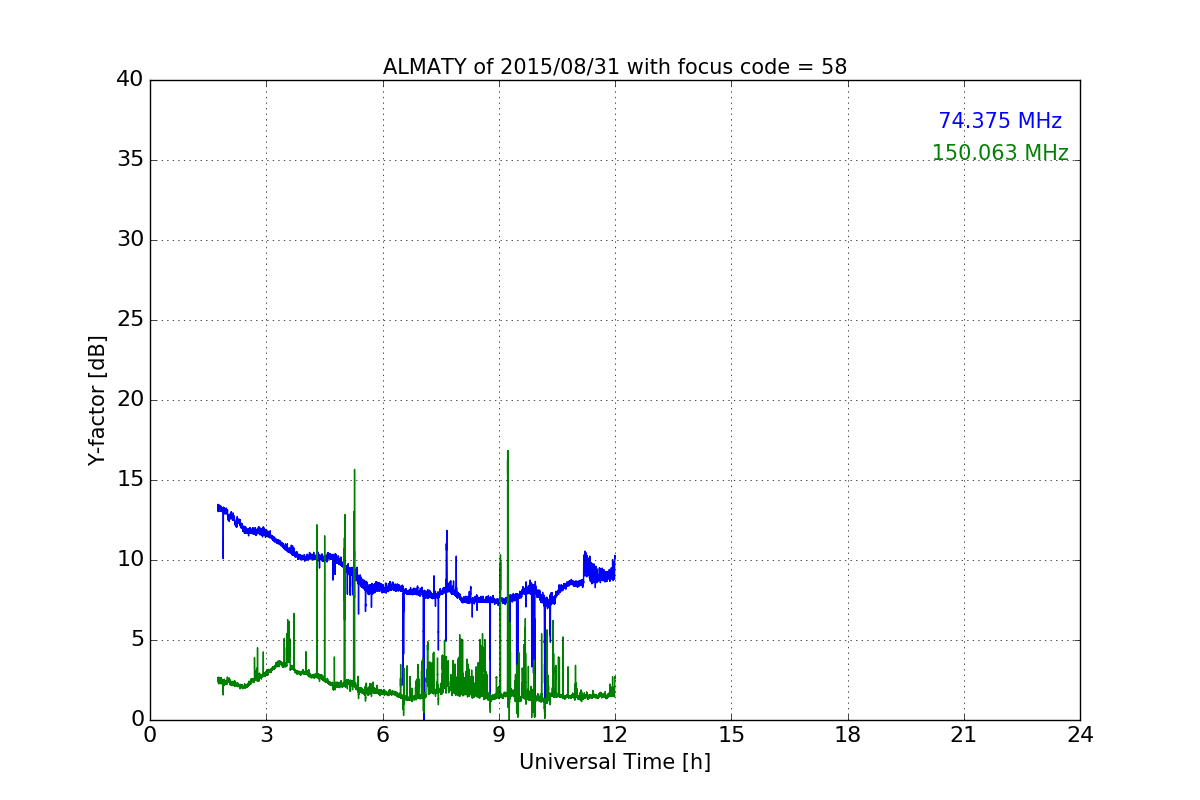Click the x-axis tick label '12'

[x=615, y=735]
